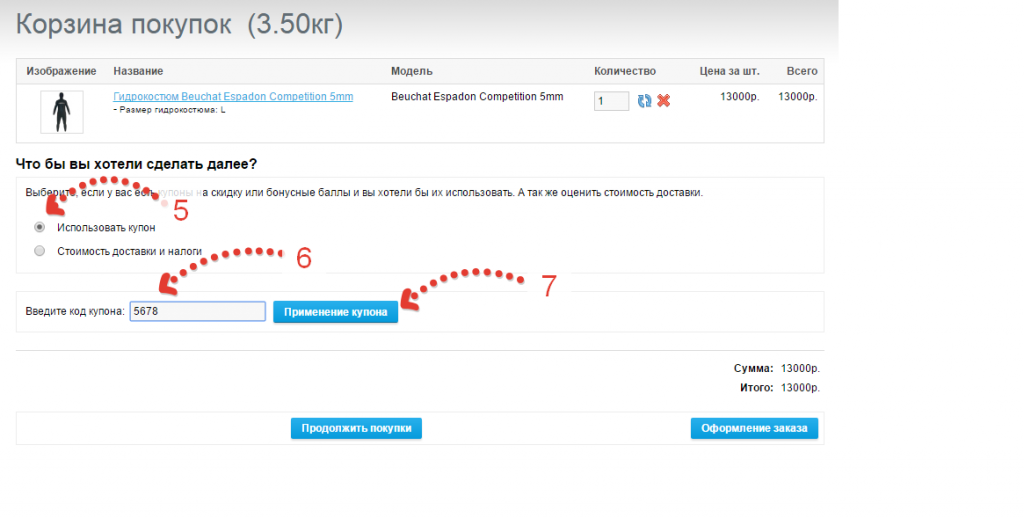Image resolution: width=1024 pixels, height=518 pixels.
Task: Click the Название column header
Action: click(x=138, y=71)
